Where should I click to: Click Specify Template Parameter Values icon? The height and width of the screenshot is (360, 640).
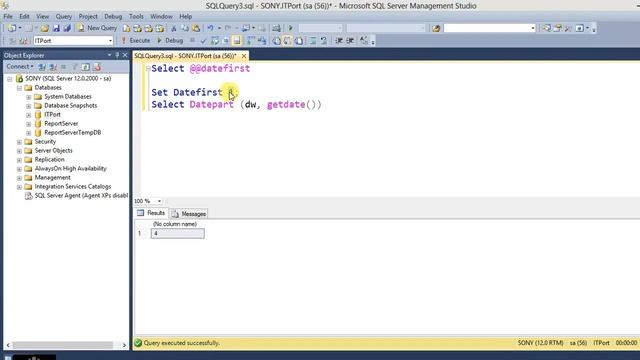(x=364, y=41)
